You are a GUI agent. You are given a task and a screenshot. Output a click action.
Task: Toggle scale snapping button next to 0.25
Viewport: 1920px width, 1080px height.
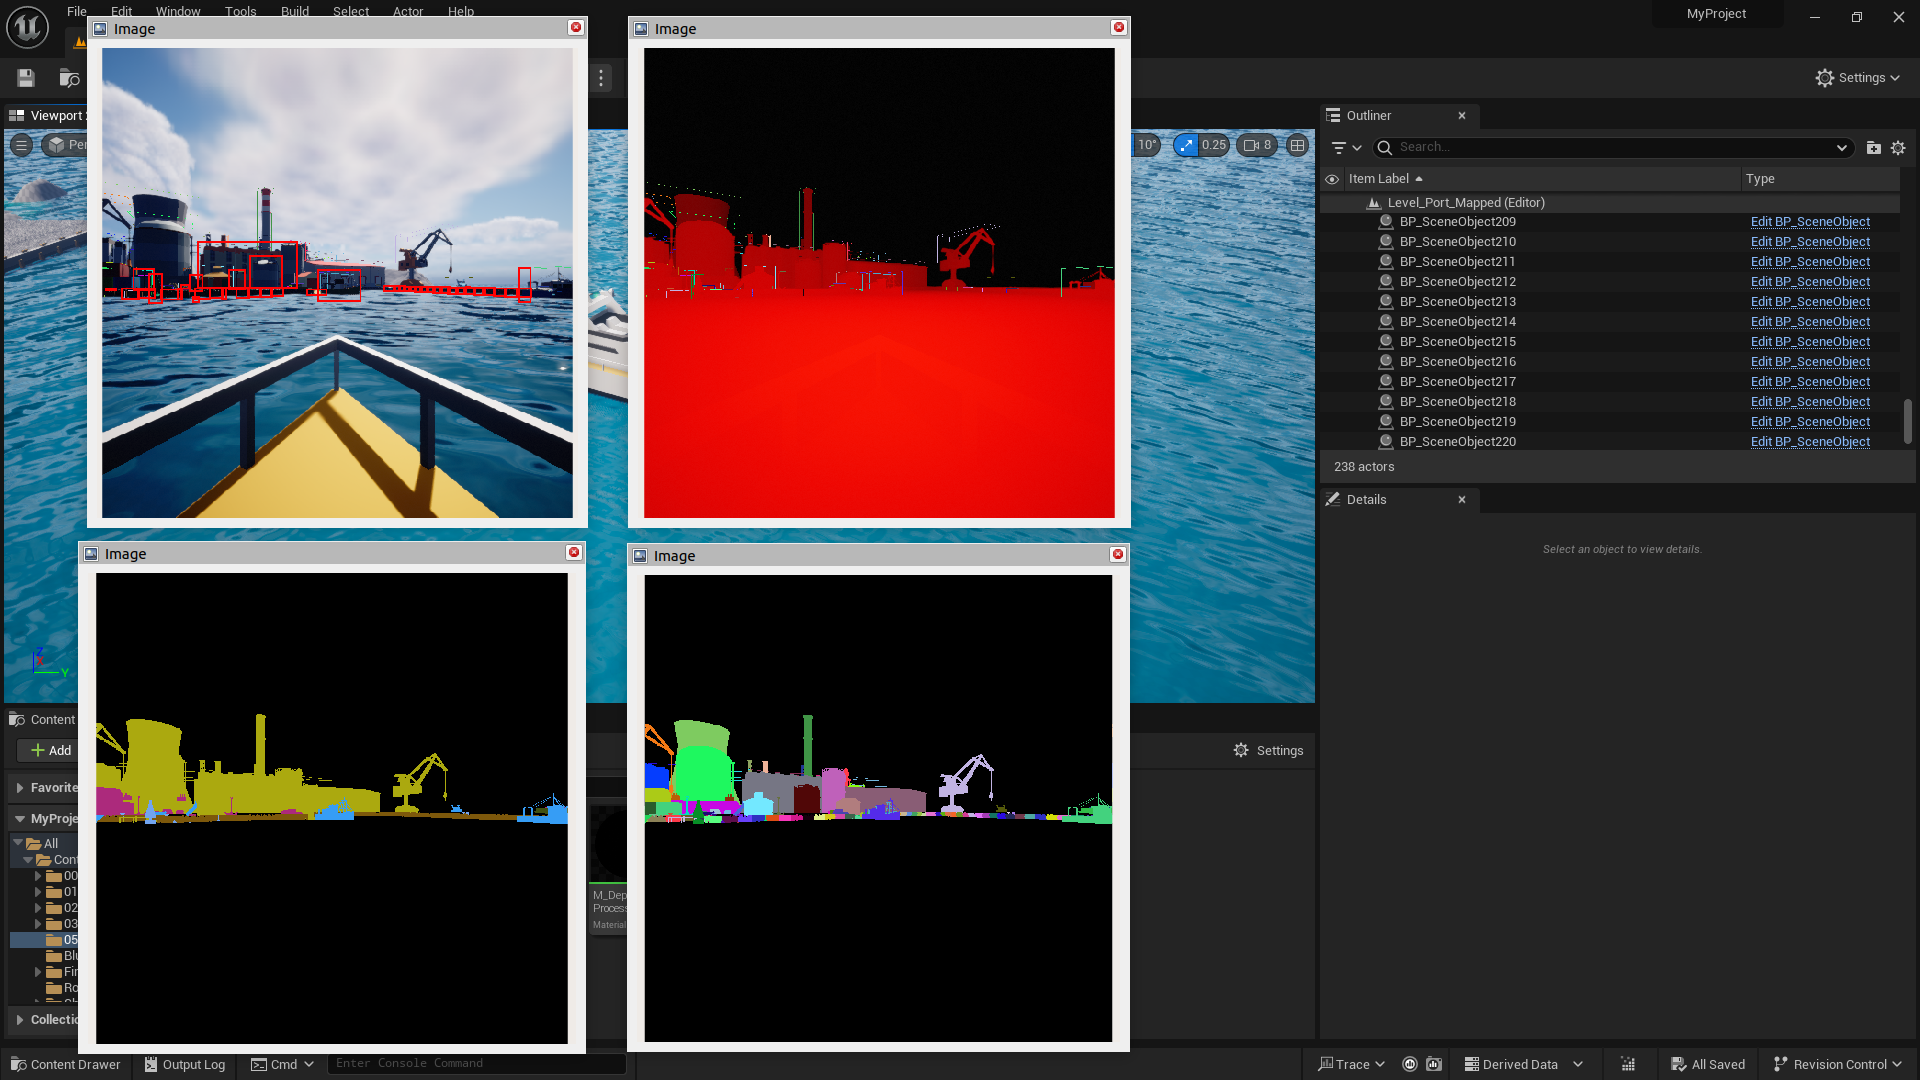coord(1185,145)
